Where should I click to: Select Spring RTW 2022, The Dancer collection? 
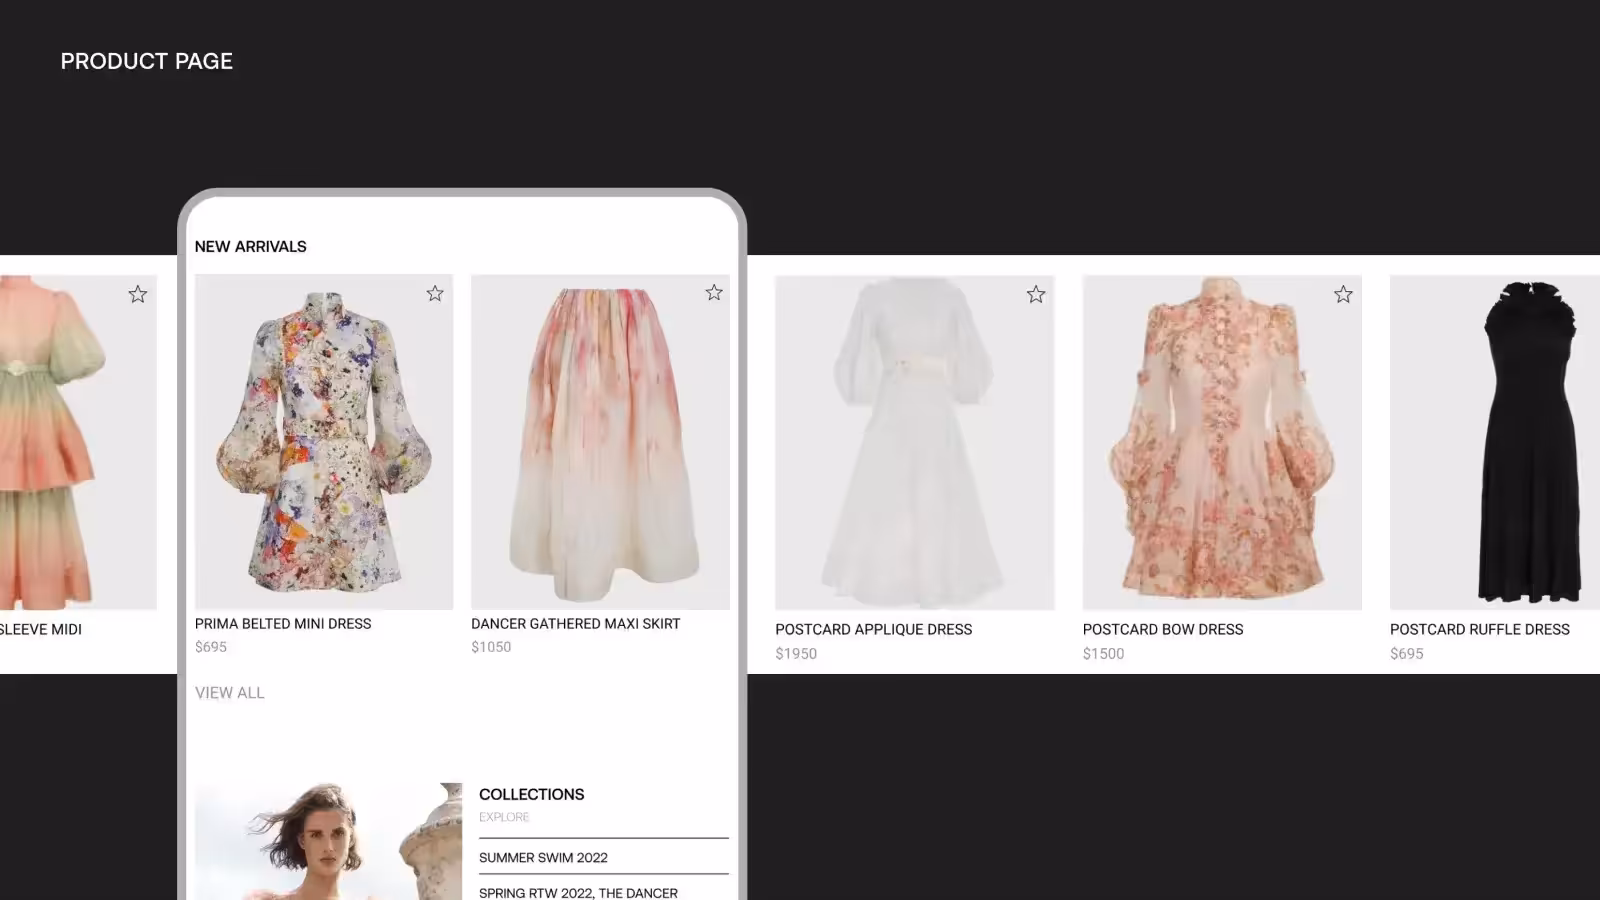coord(578,892)
